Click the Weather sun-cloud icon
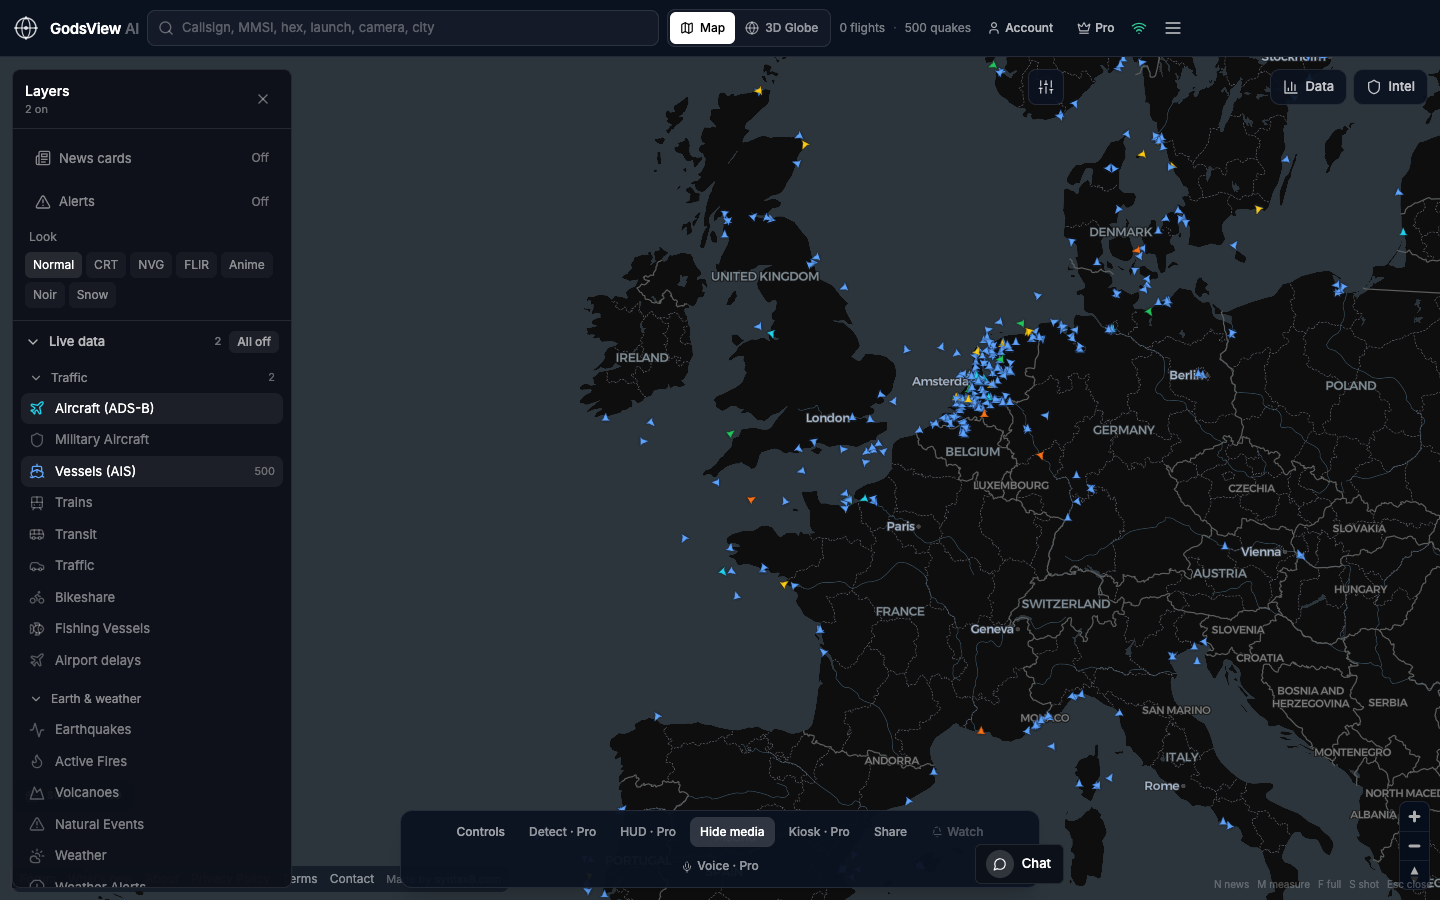 click(37, 856)
